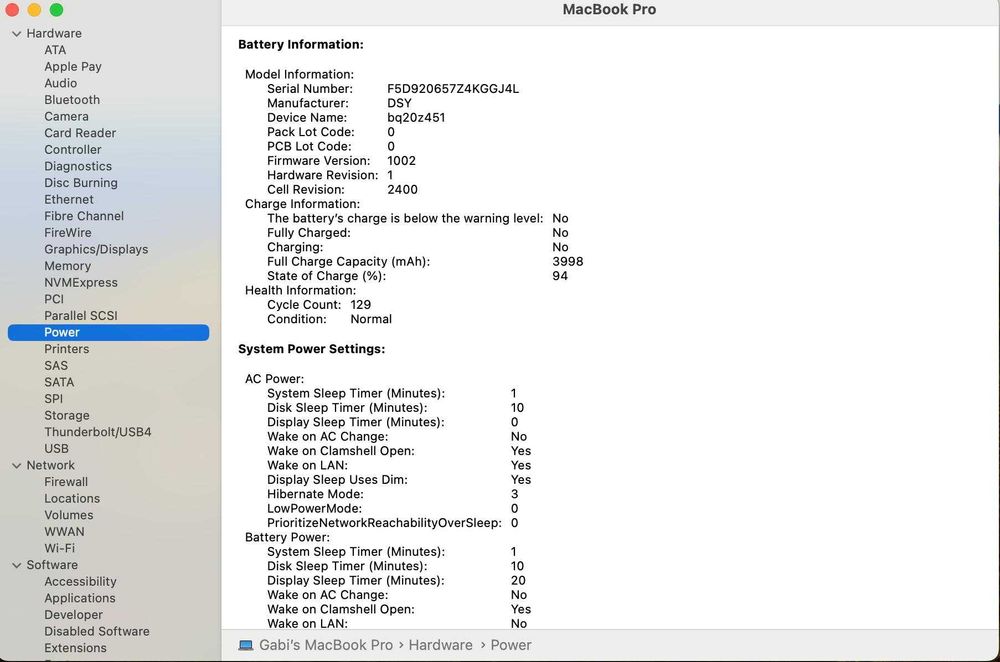Viewport: 1000px width, 662px height.
Task: Click the Full Charge Capacity value 3998
Action: [x=568, y=261]
